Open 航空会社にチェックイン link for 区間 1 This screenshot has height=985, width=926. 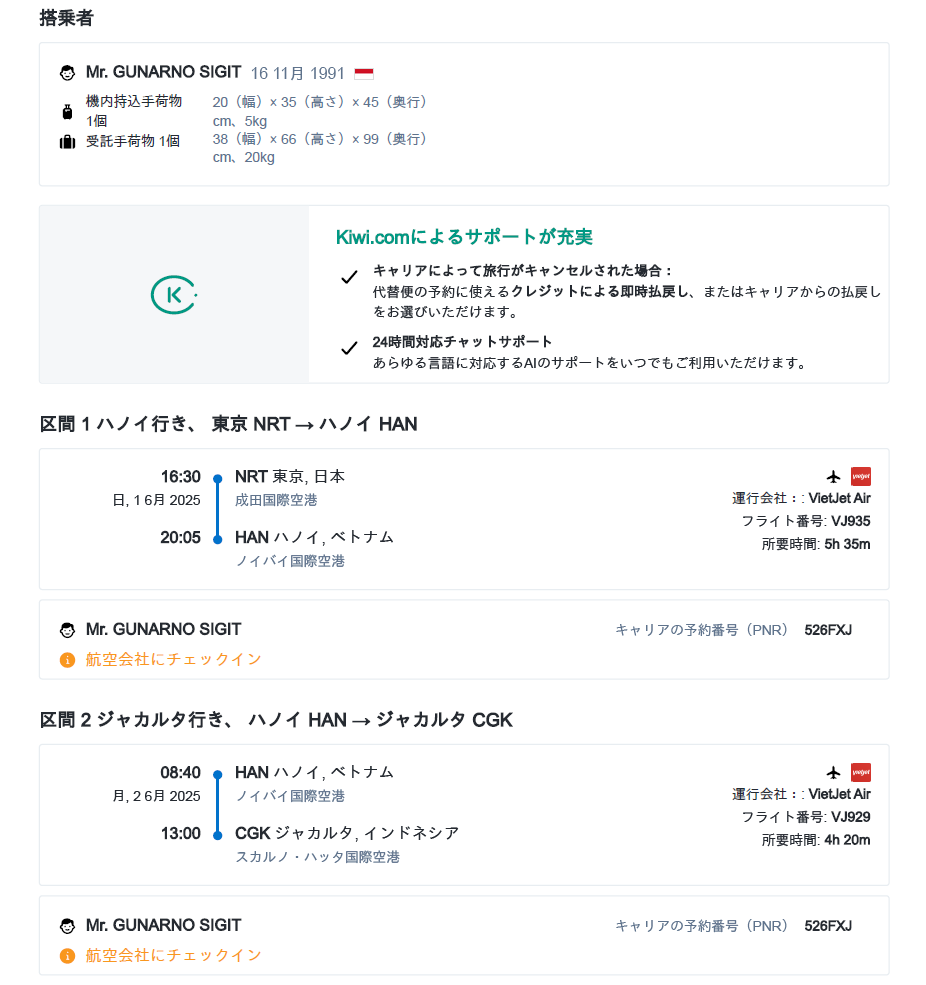click(174, 659)
